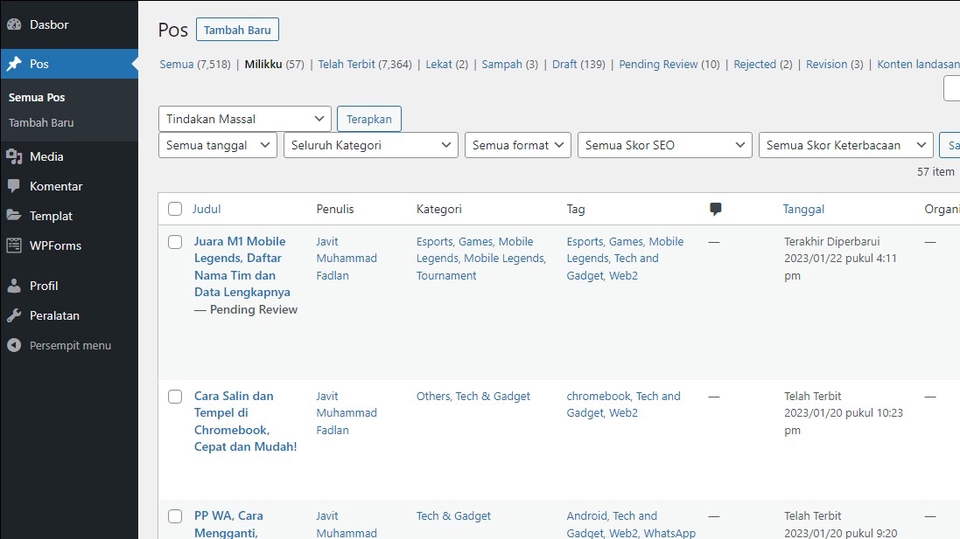Open Semua Pos submenu item
This screenshot has height=539, width=960.
37,97
